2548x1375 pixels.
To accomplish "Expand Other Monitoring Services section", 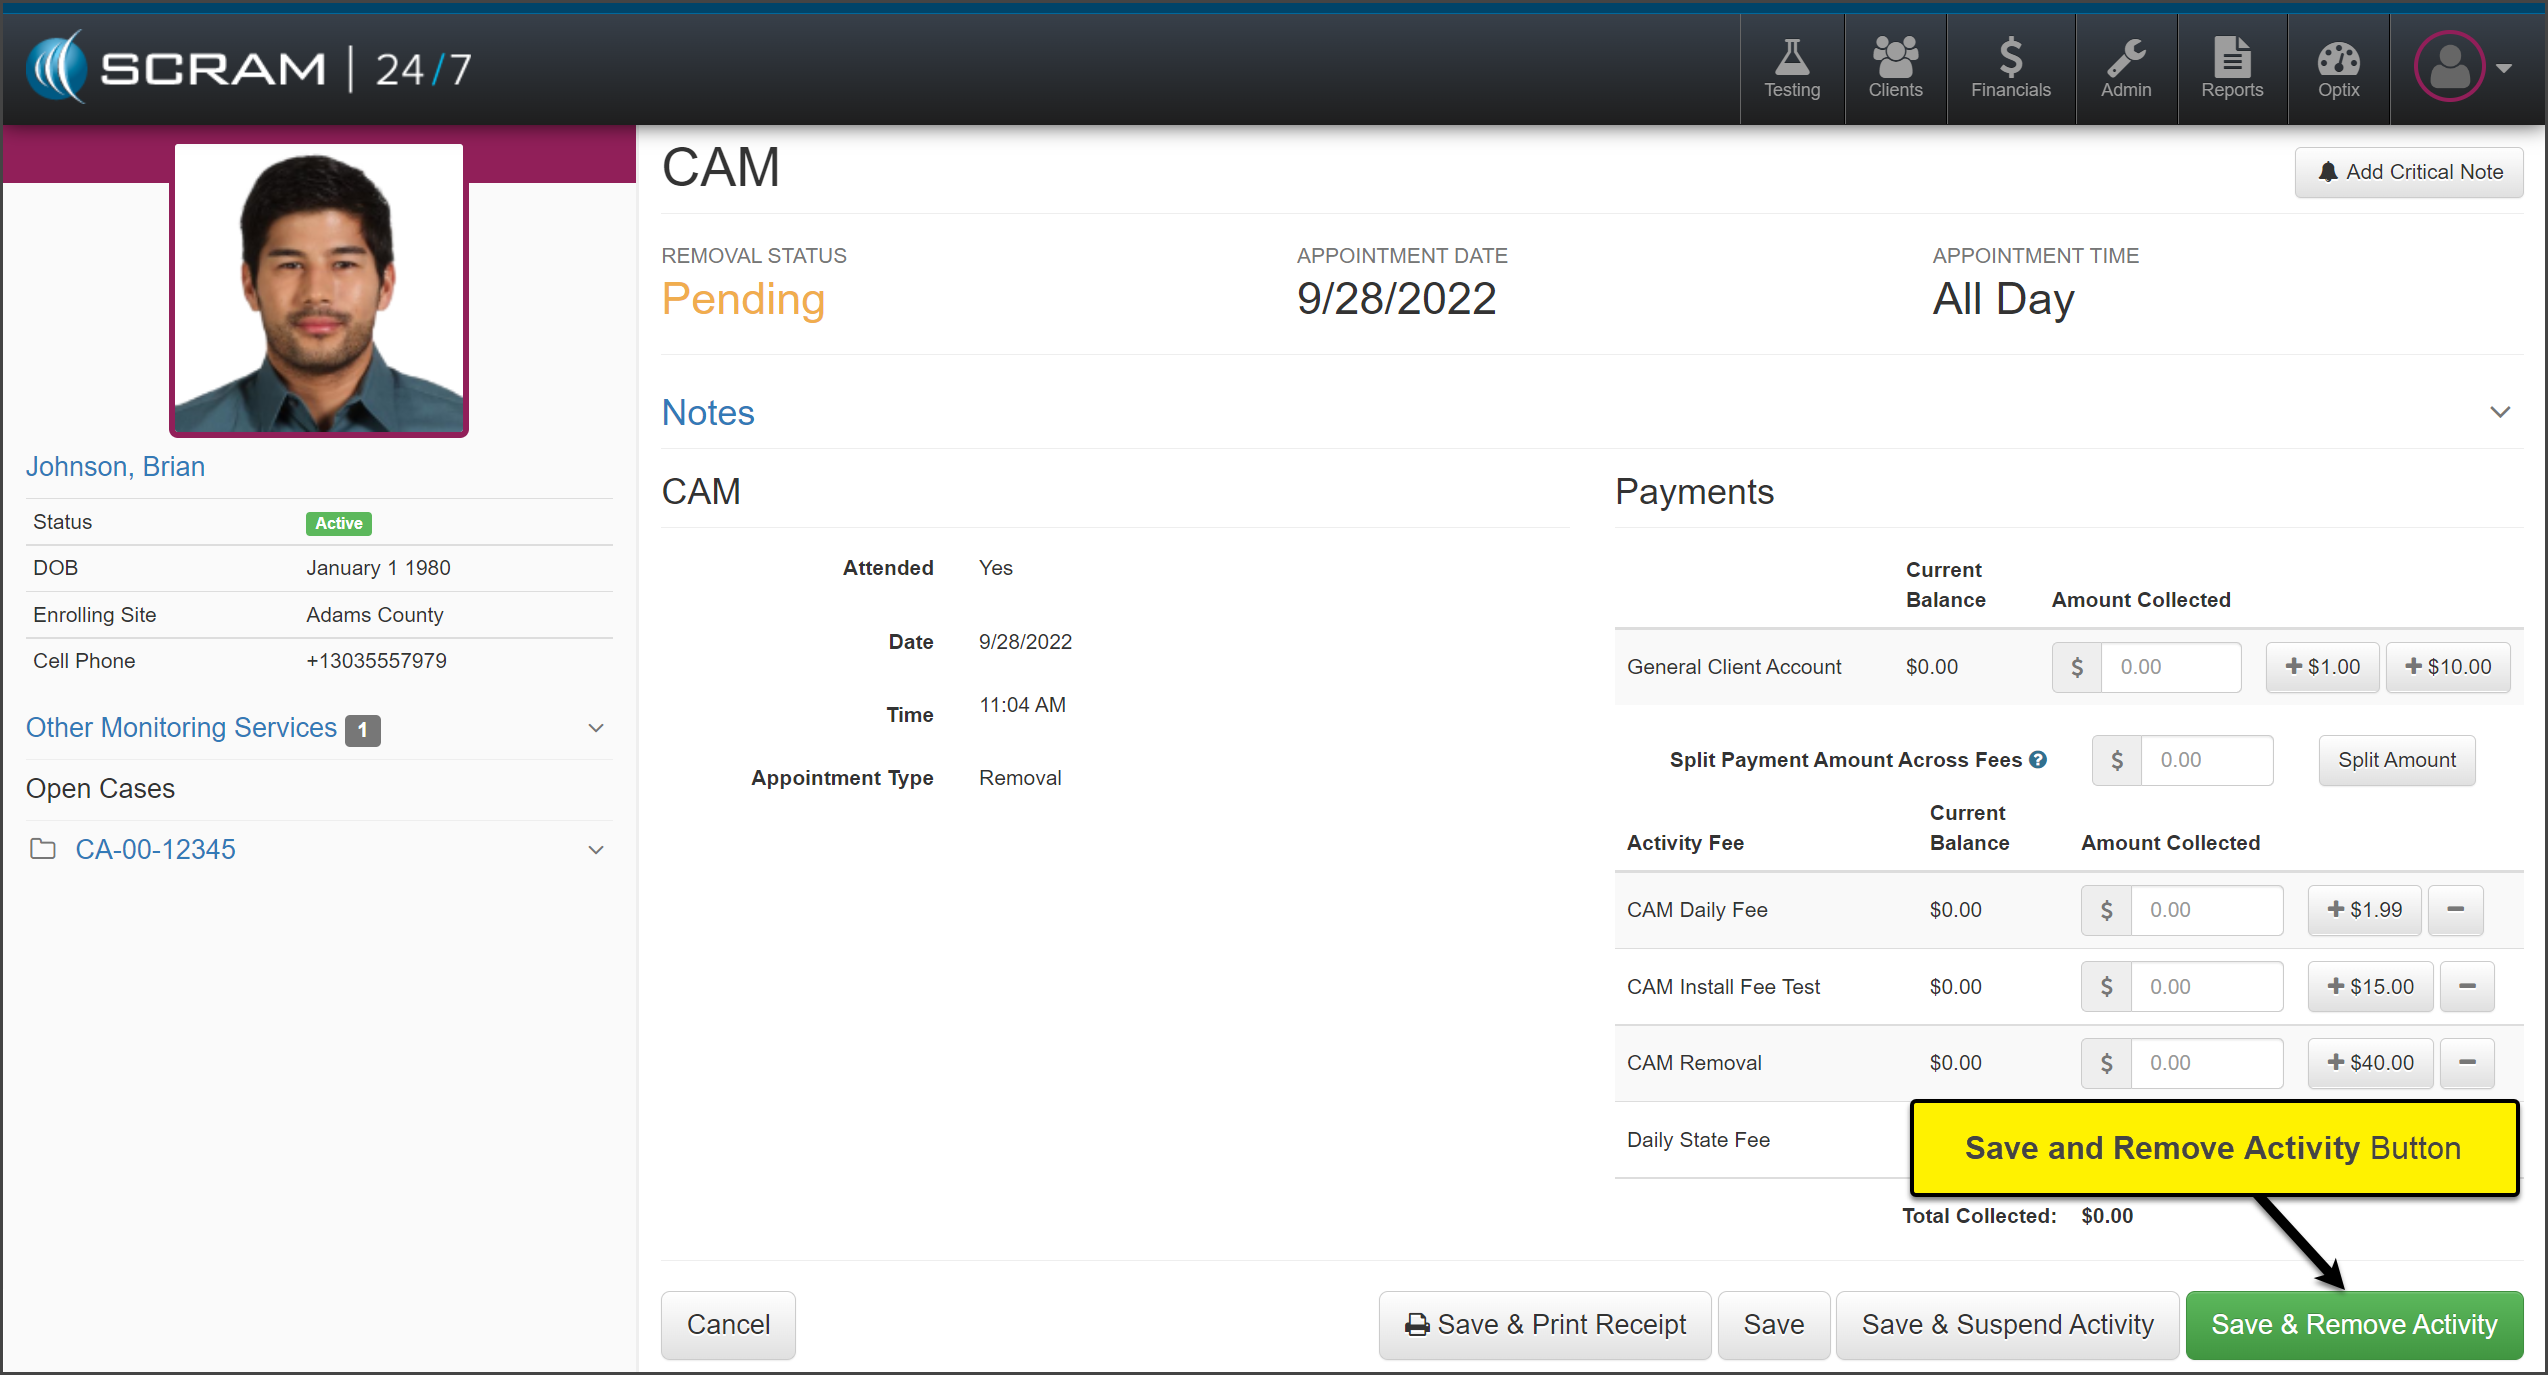I will (x=596, y=728).
